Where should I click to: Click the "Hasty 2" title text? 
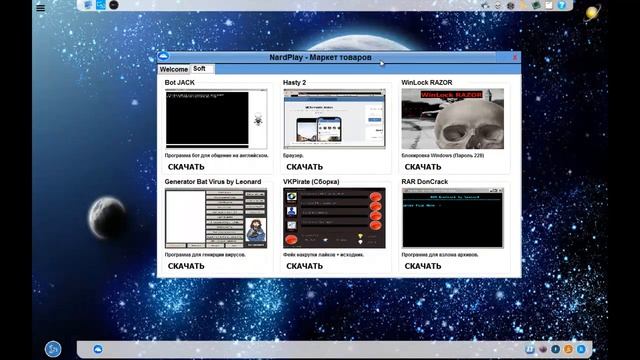[294, 82]
